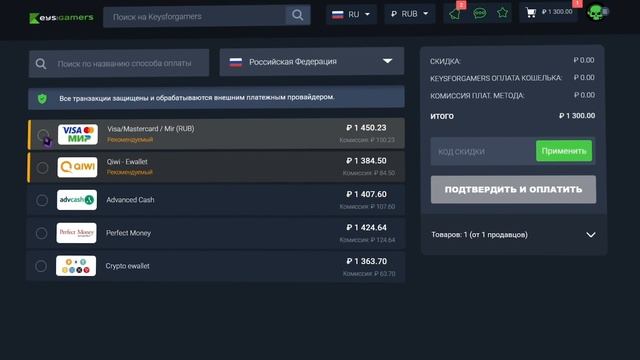Click the ₽ 1 407.60 price
Screen dimensions: 640x360
point(366,194)
